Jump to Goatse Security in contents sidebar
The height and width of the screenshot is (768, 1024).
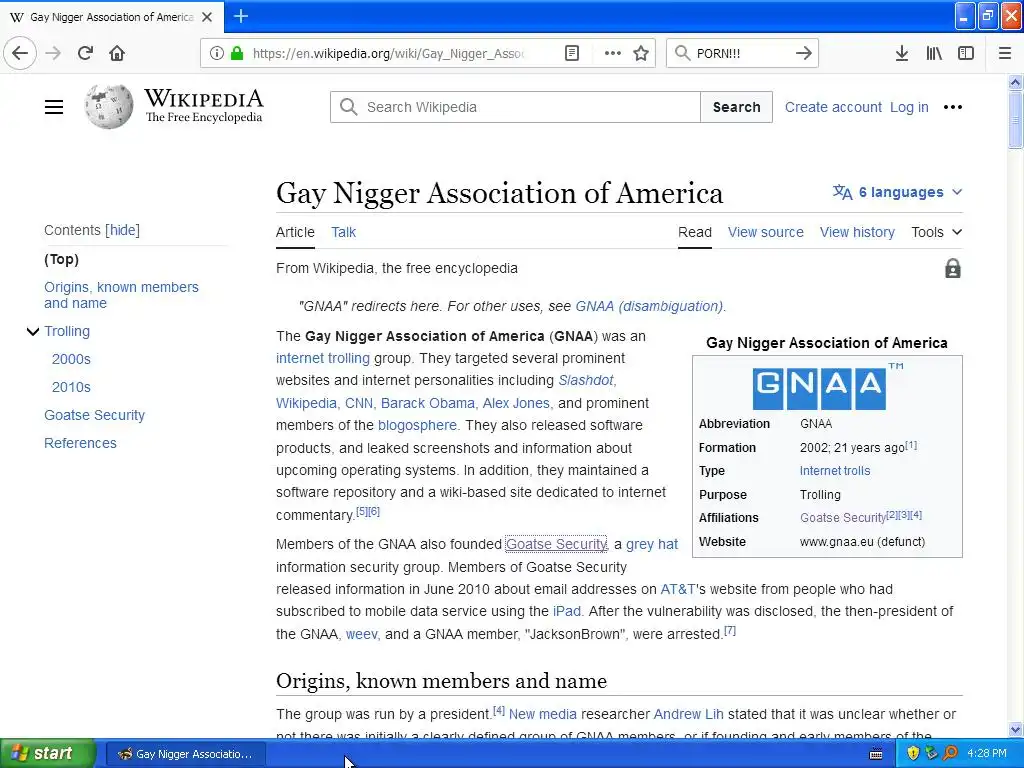95,415
